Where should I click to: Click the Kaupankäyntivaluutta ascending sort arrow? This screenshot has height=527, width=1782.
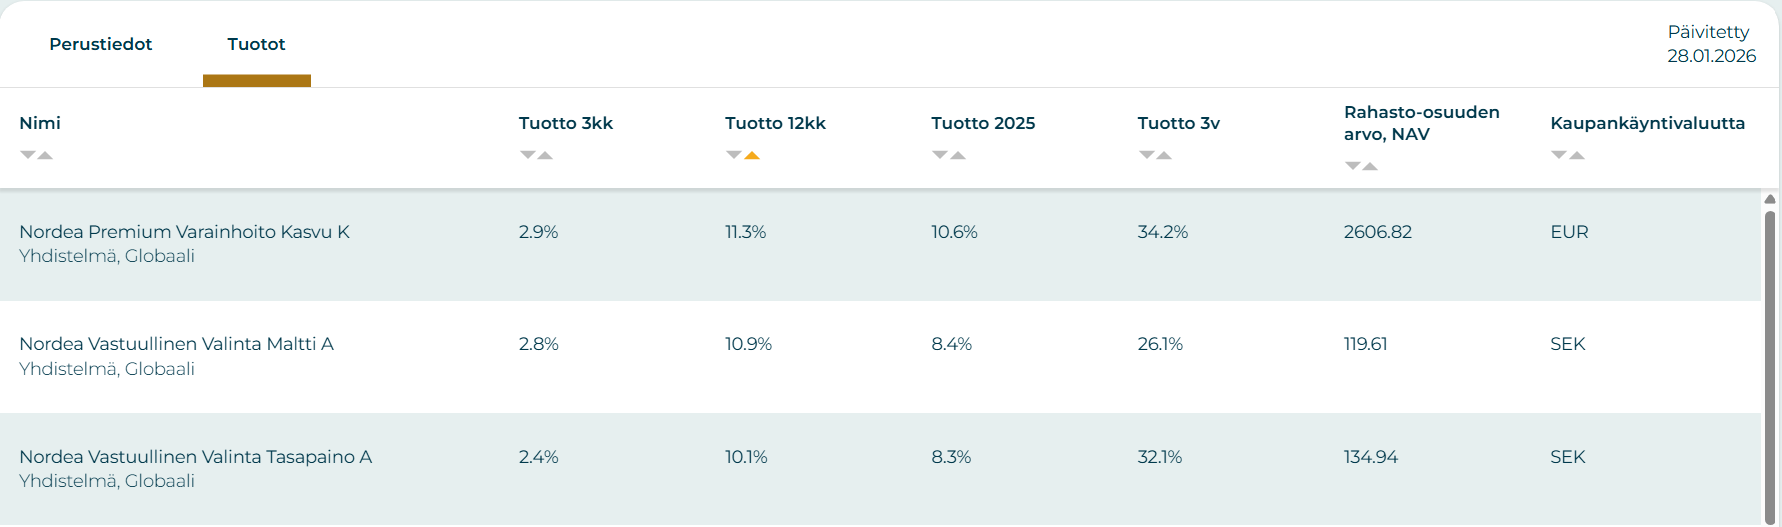coord(1577,155)
